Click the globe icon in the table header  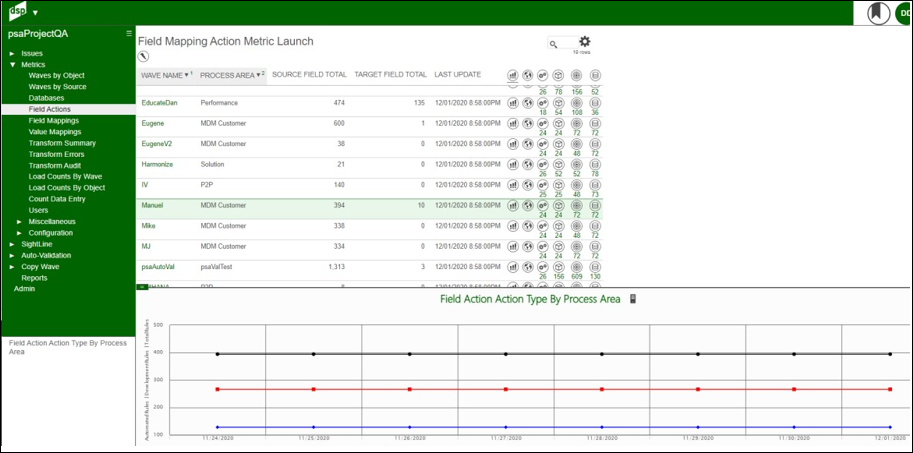coord(528,75)
